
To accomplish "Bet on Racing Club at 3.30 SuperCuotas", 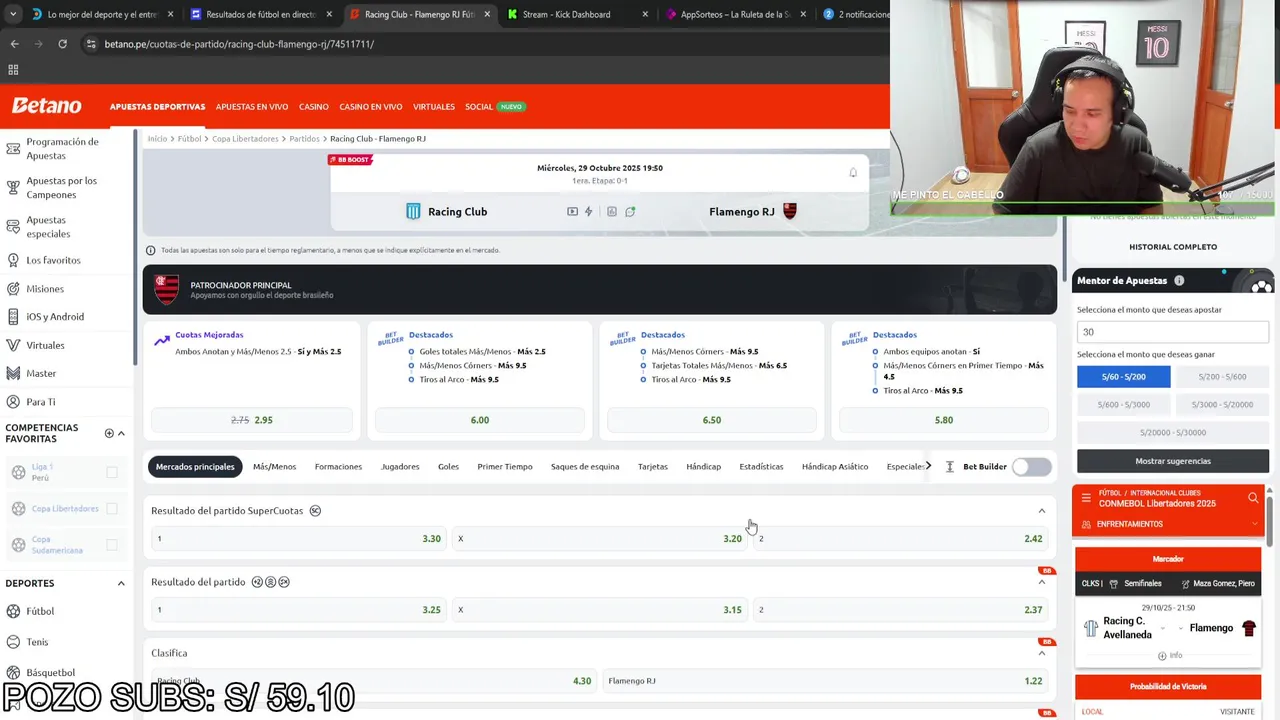I will point(297,539).
